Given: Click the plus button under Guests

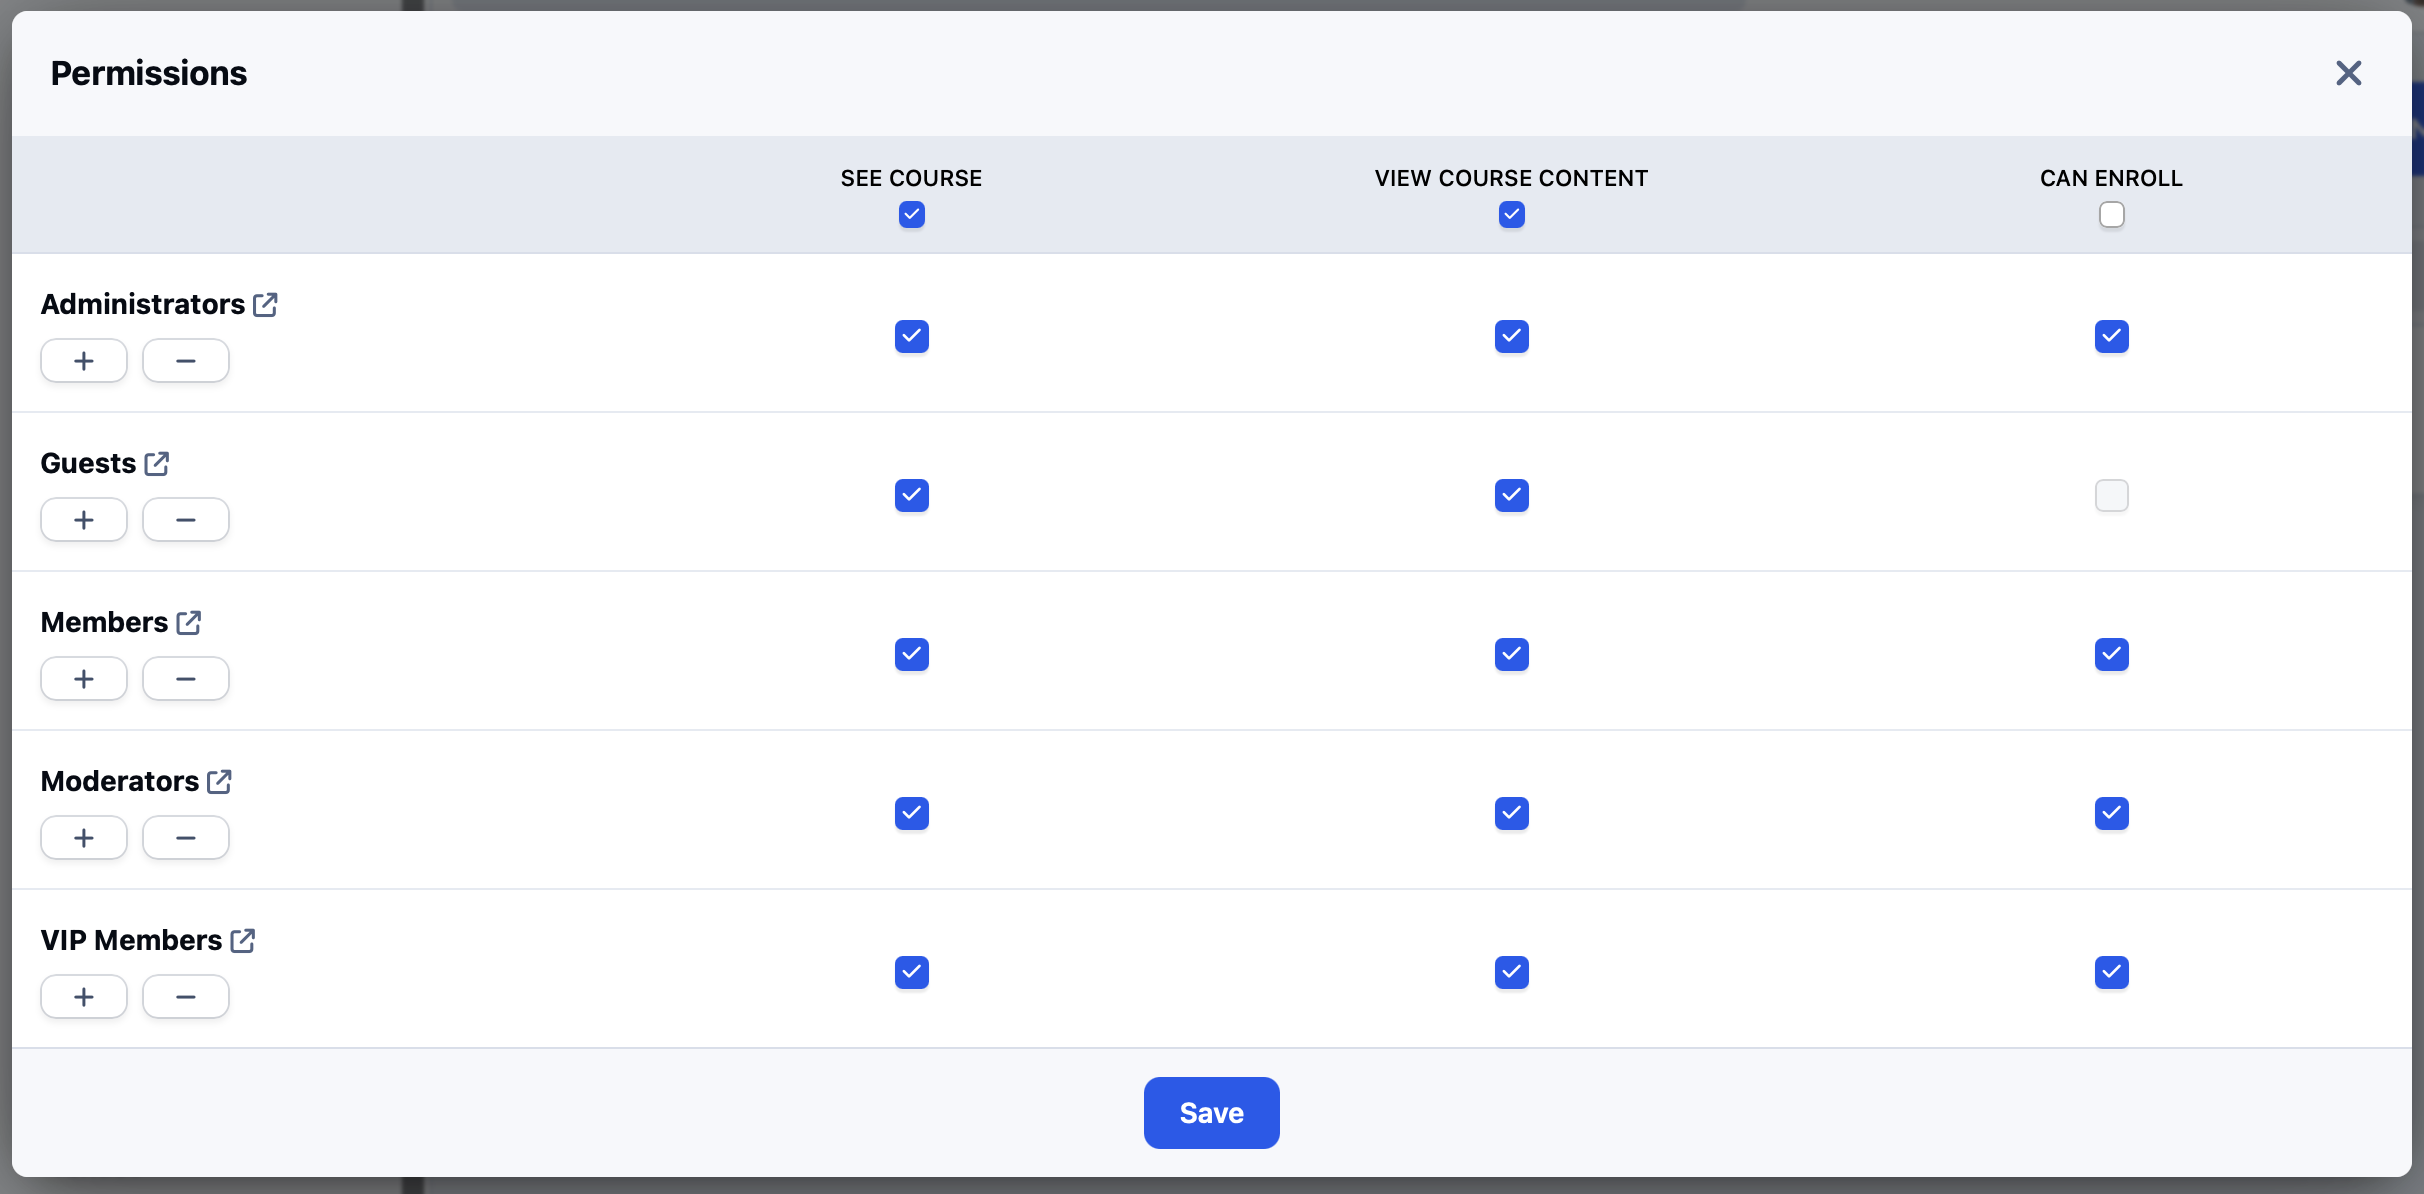Looking at the screenshot, I should [84, 520].
